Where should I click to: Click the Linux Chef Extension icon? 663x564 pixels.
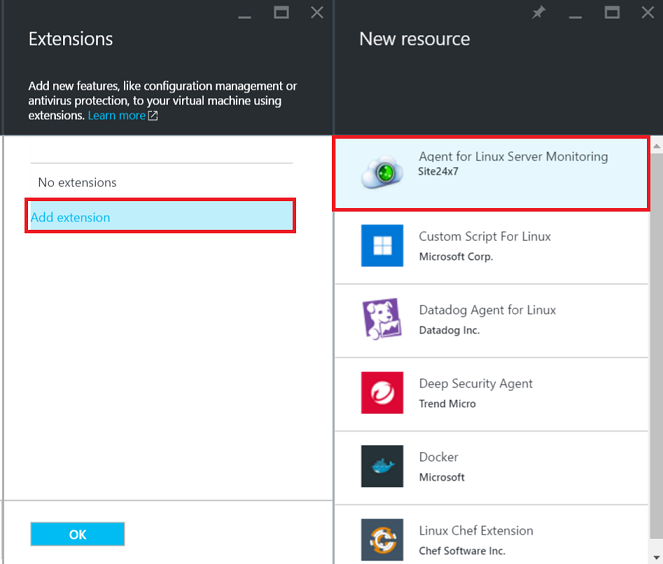click(x=382, y=539)
